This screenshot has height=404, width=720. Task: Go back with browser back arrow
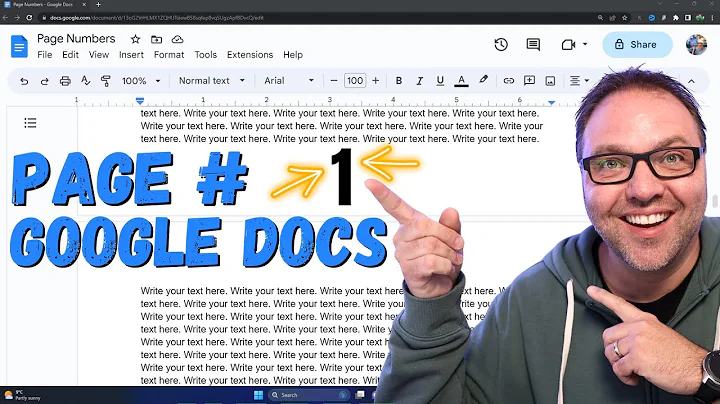[x=6, y=17]
